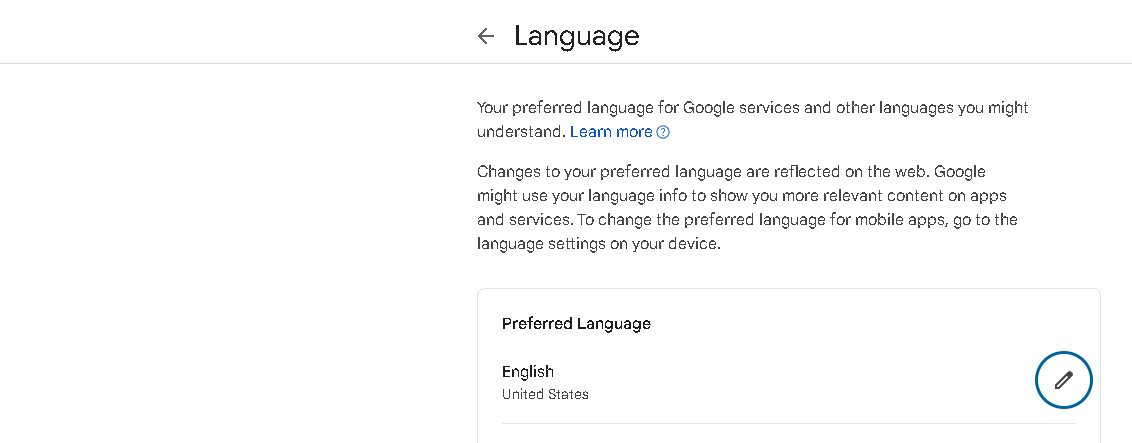The image size is (1132, 443).
Task: Click the line starting 'Your preferred language for Google'
Action: 752,107
